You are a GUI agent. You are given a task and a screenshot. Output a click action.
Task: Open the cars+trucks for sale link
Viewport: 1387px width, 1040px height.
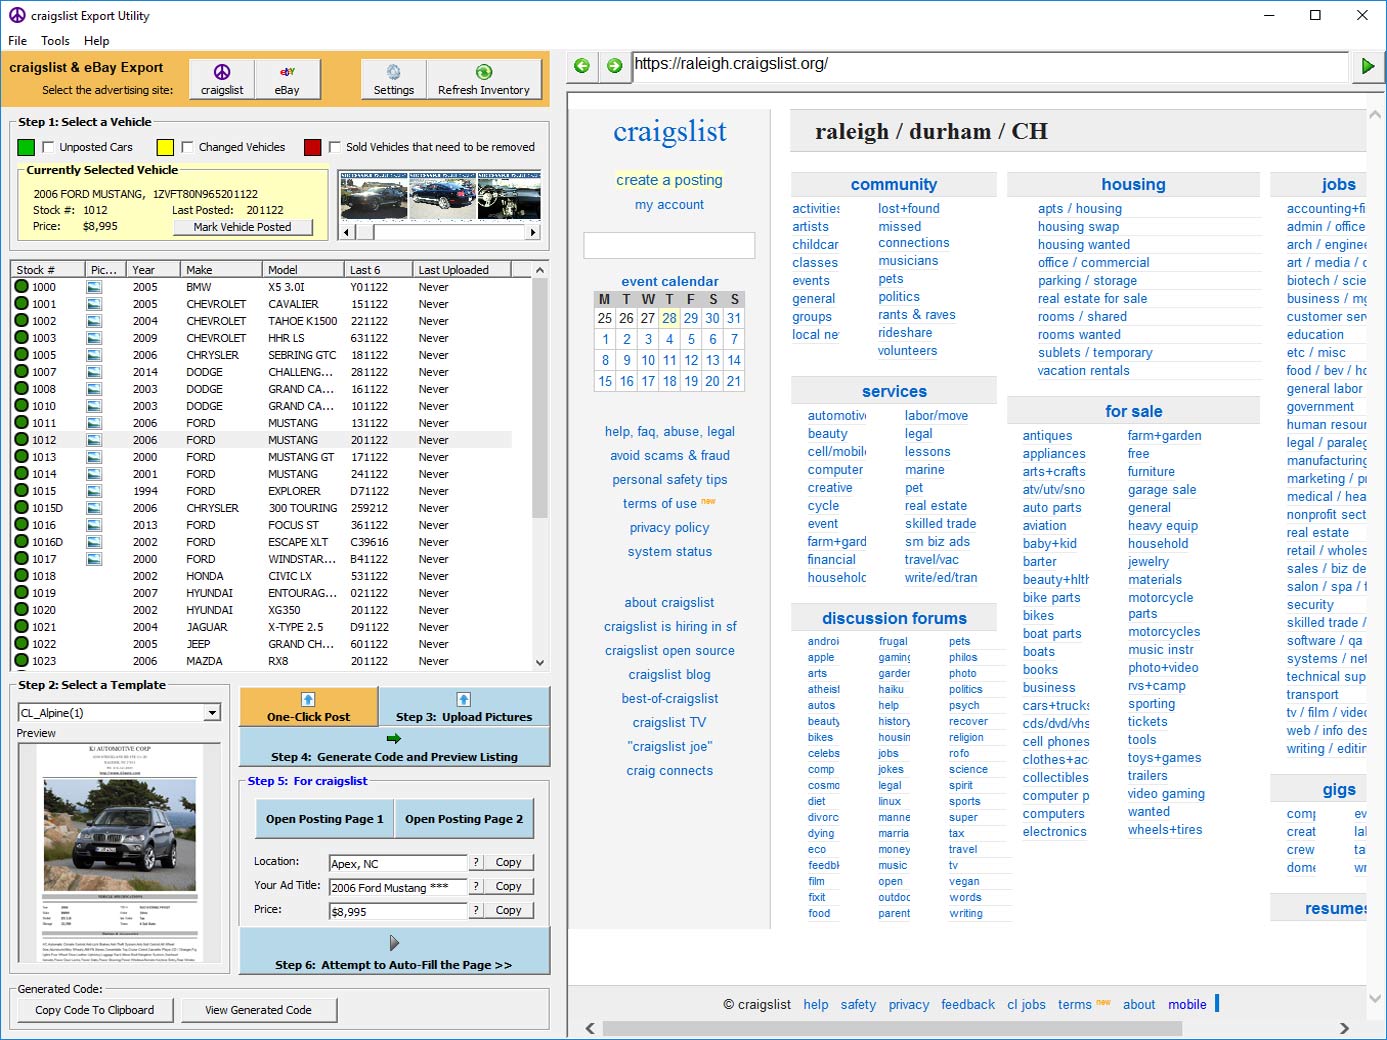(1056, 706)
